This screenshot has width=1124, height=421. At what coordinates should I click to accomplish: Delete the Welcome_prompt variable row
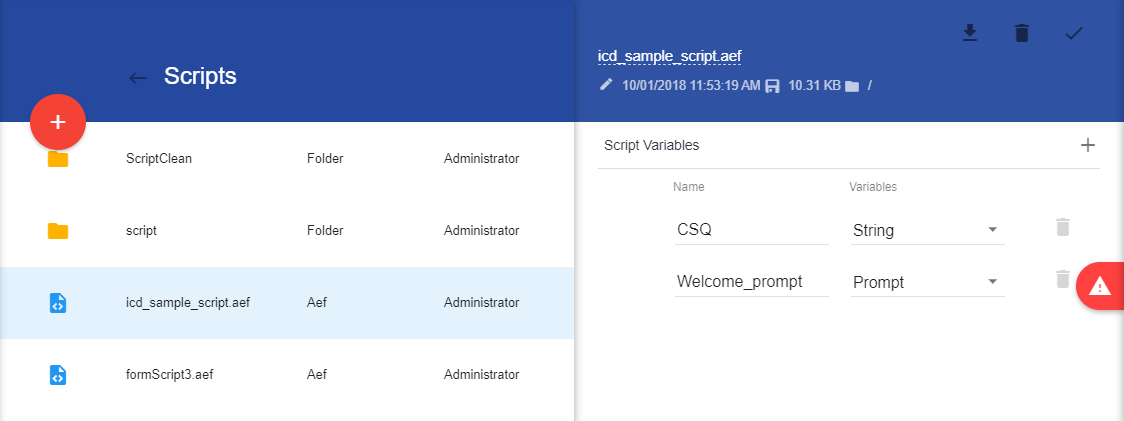(x=1063, y=280)
